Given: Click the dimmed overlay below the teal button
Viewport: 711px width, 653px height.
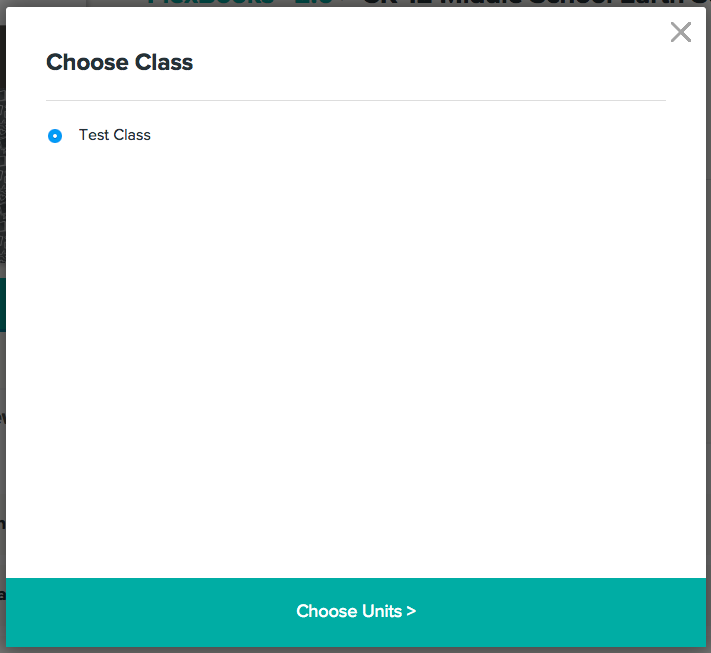Looking at the screenshot, I should coord(355,650).
